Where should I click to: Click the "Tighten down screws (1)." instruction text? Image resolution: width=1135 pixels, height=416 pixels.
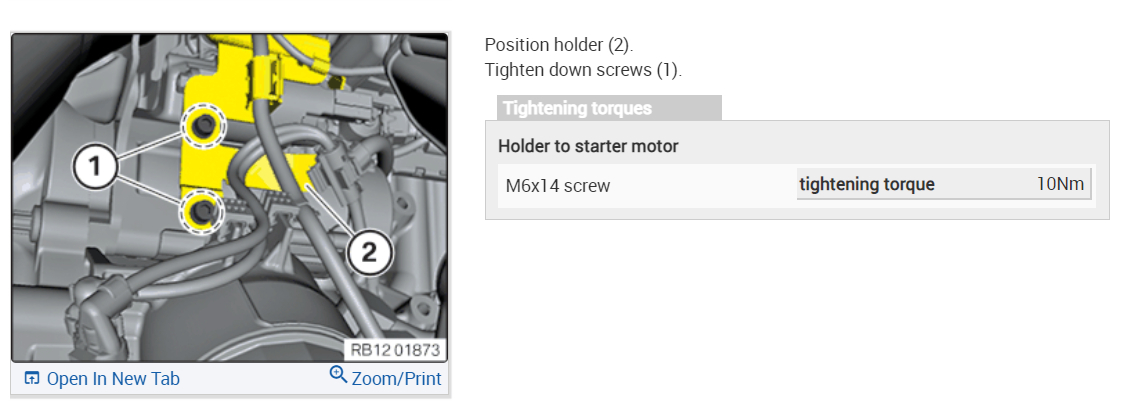583,69
